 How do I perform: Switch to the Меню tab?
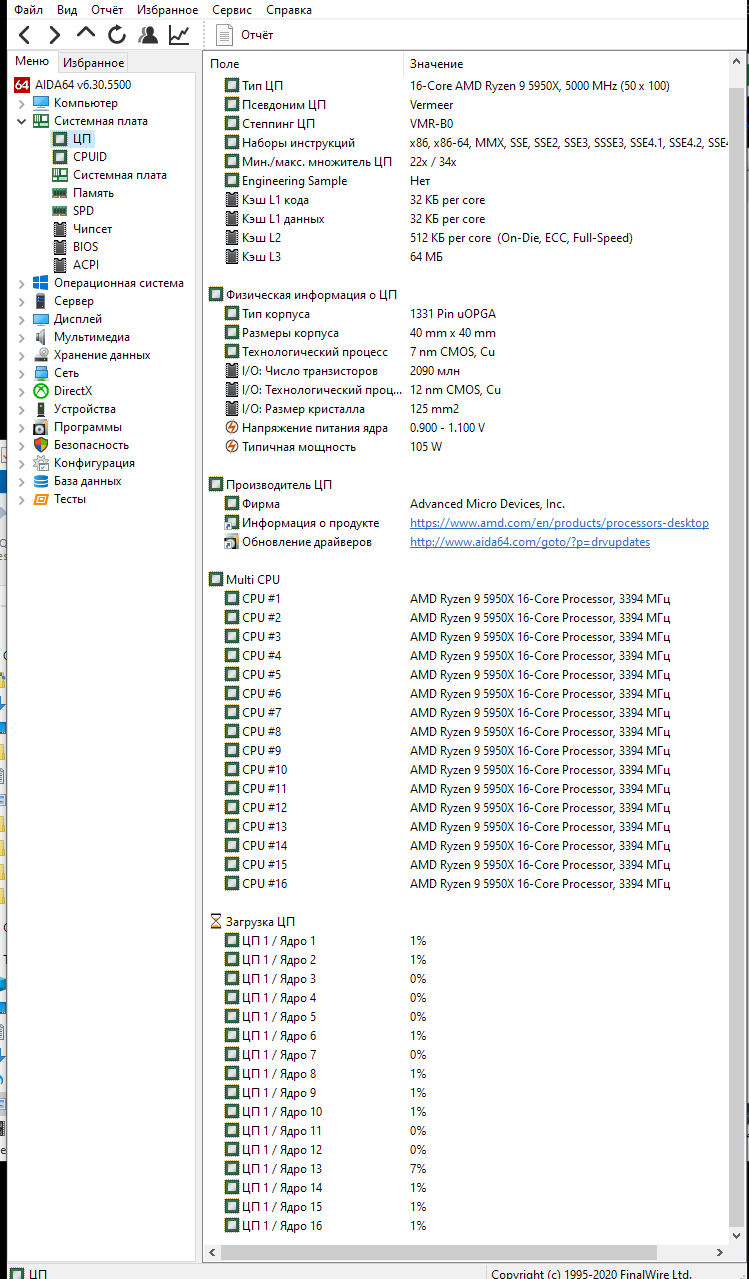click(32, 62)
